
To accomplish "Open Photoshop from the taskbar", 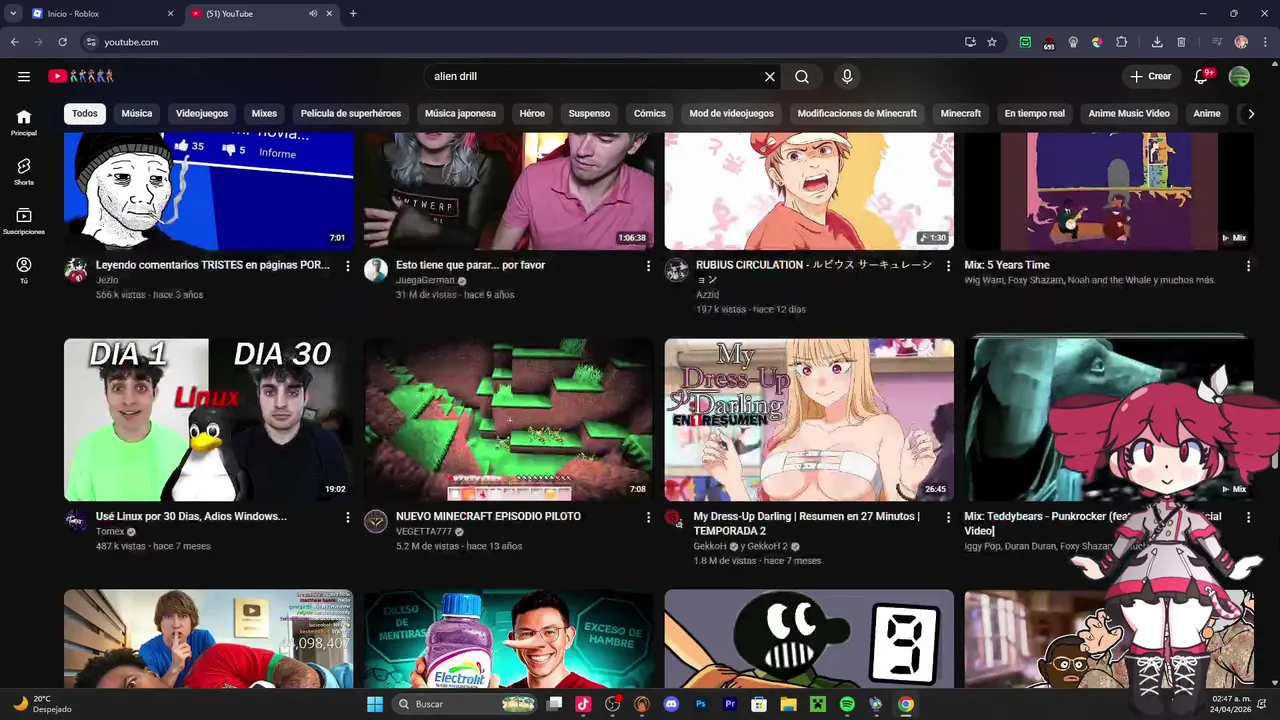I will [701, 704].
